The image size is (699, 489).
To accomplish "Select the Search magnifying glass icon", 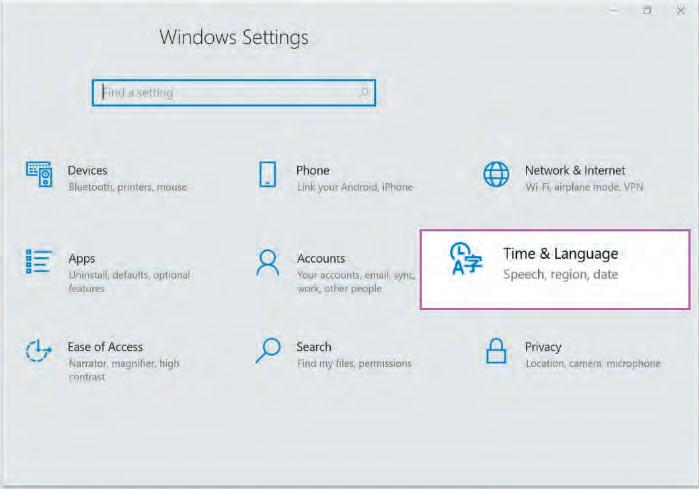I will pyautogui.click(x=268, y=351).
